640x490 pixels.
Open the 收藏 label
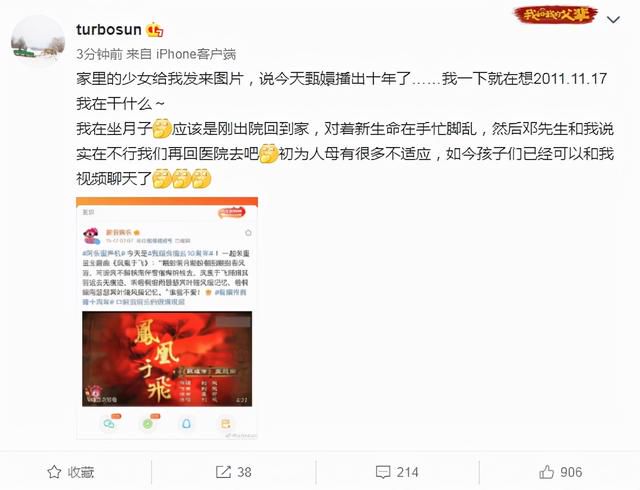[x=81, y=472]
